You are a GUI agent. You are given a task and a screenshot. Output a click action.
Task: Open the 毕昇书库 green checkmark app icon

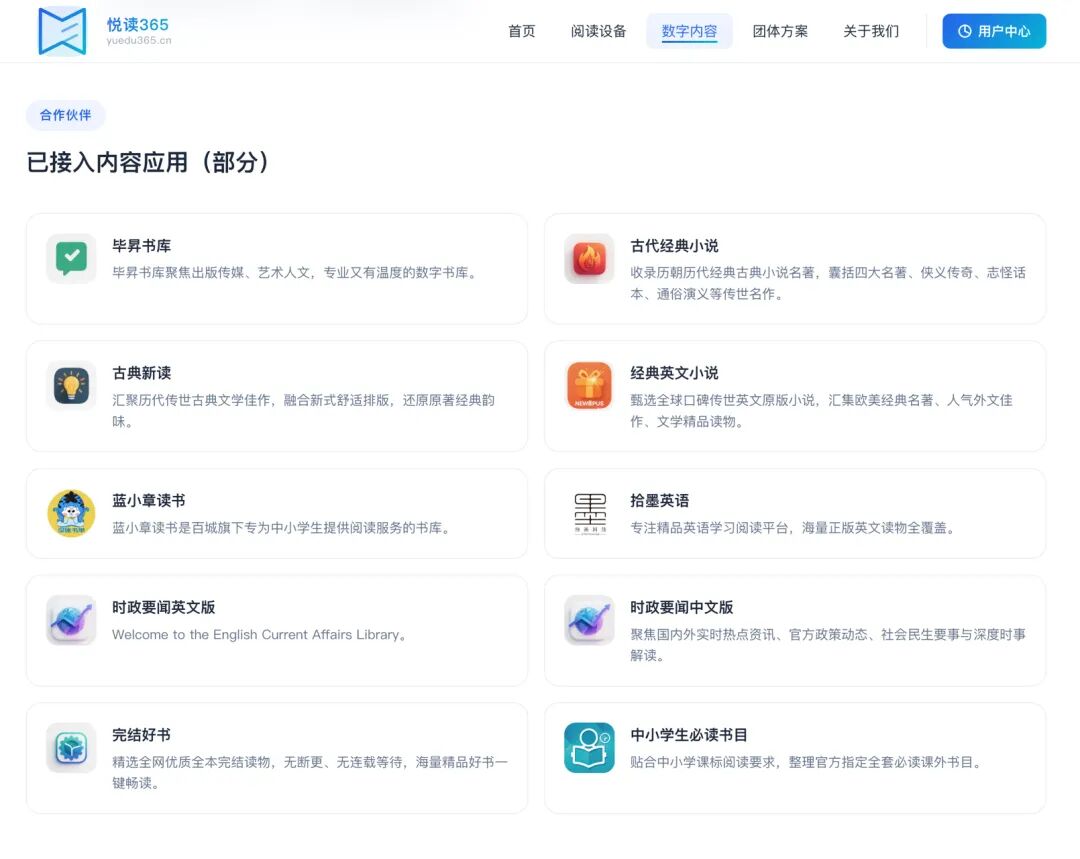[x=71, y=258]
